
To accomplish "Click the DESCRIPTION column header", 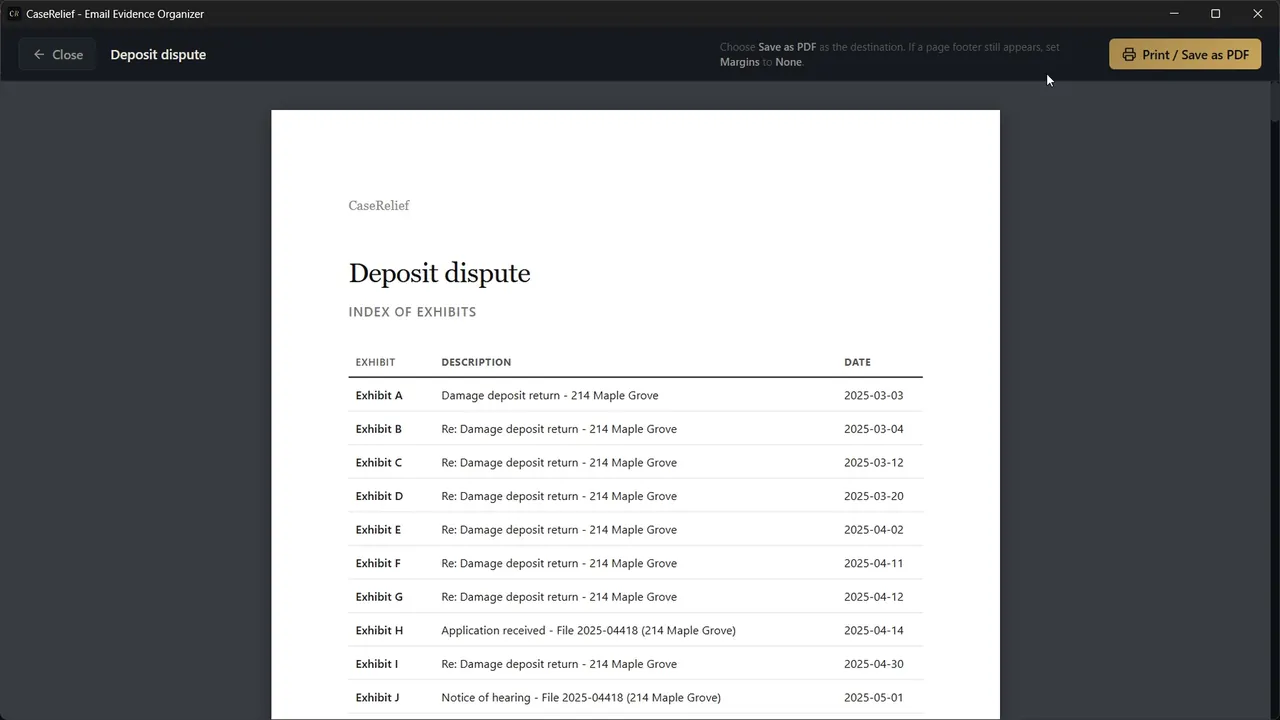I will (476, 362).
